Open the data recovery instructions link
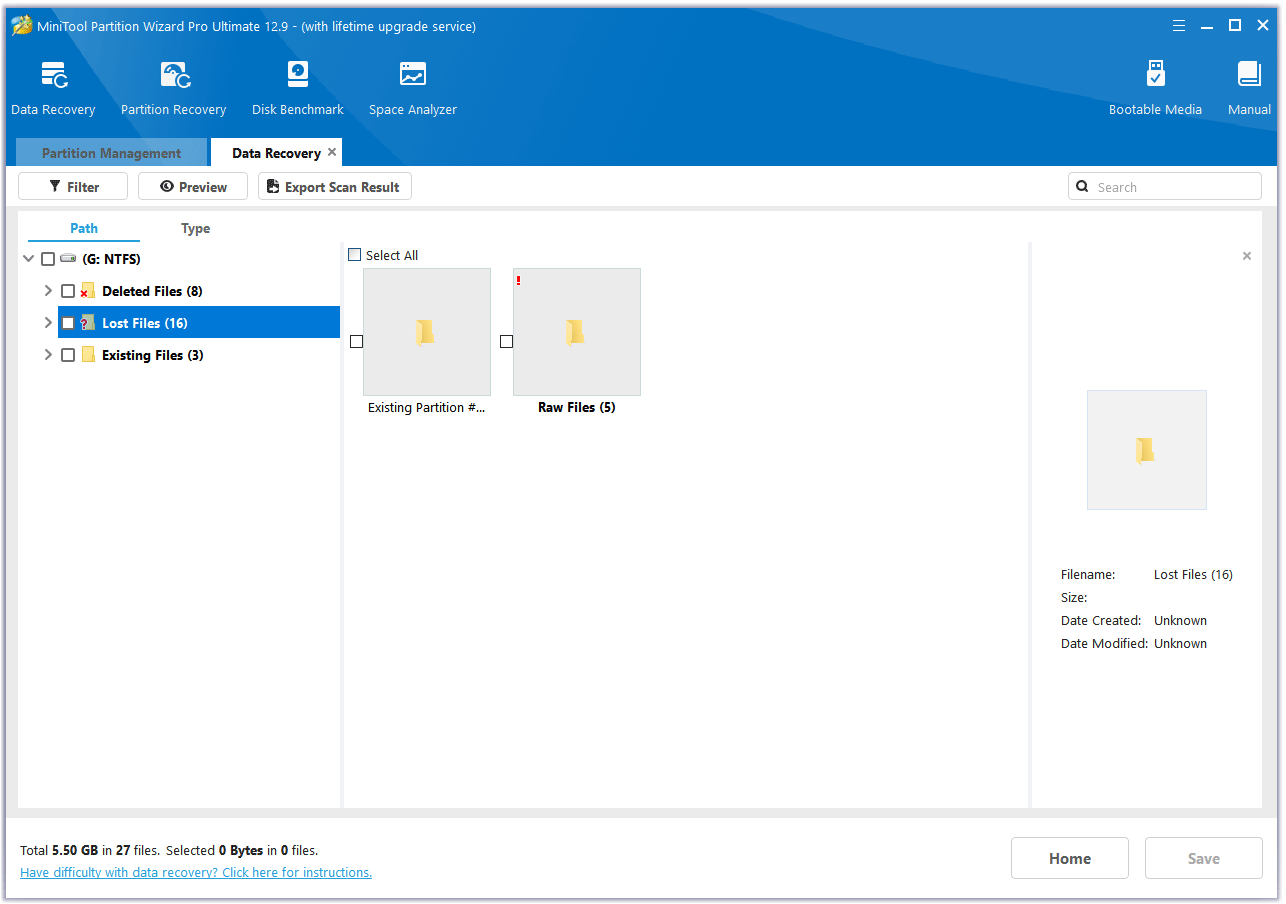Viewport: 1286px width, 904px height. point(196,873)
